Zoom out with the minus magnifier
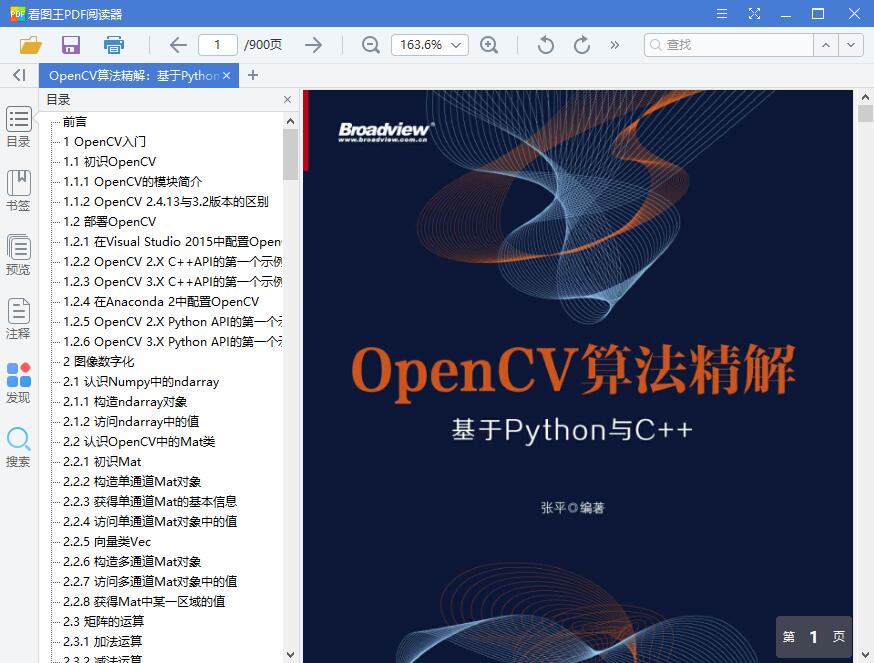Screen dimensions: 874x663 371,45
